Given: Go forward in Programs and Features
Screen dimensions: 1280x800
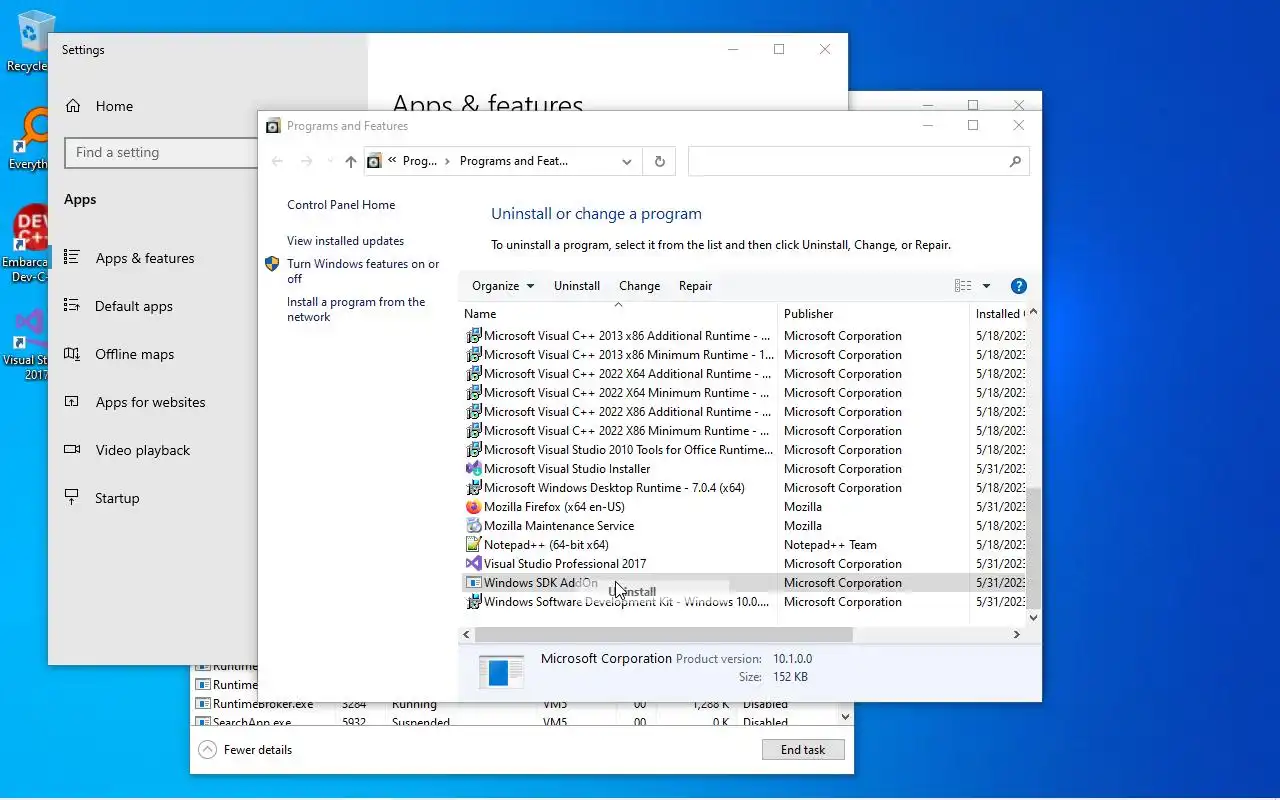Looking at the screenshot, I should pyautogui.click(x=307, y=161).
